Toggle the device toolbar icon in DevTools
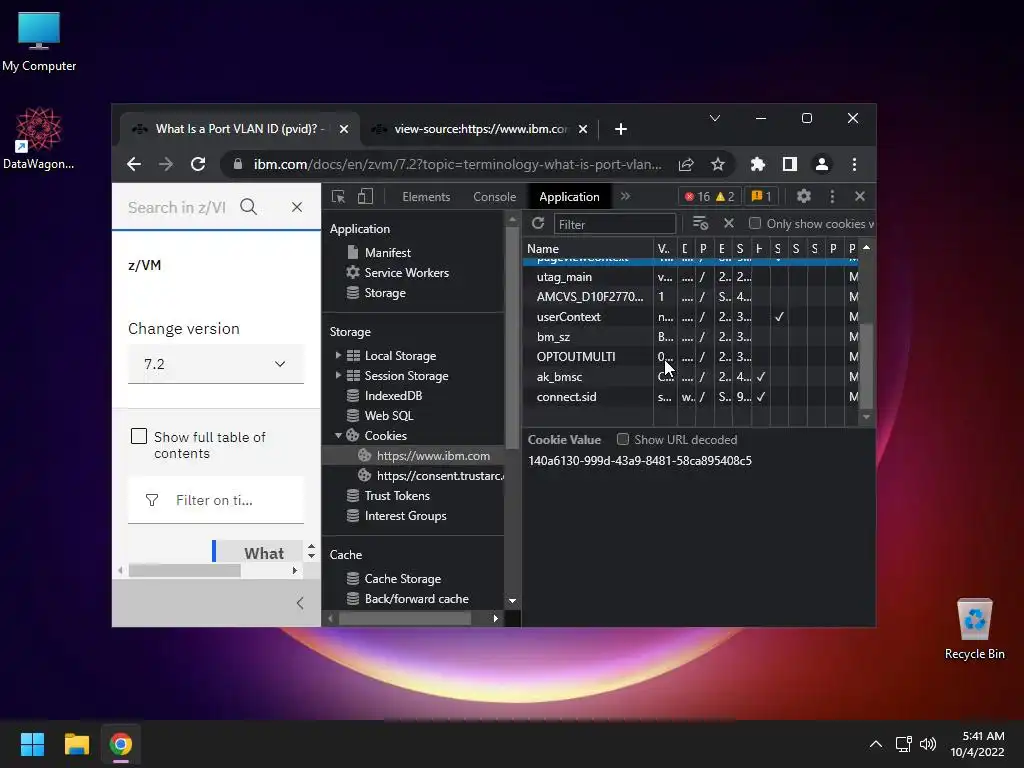This screenshot has height=768, width=1024. pos(365,197)
